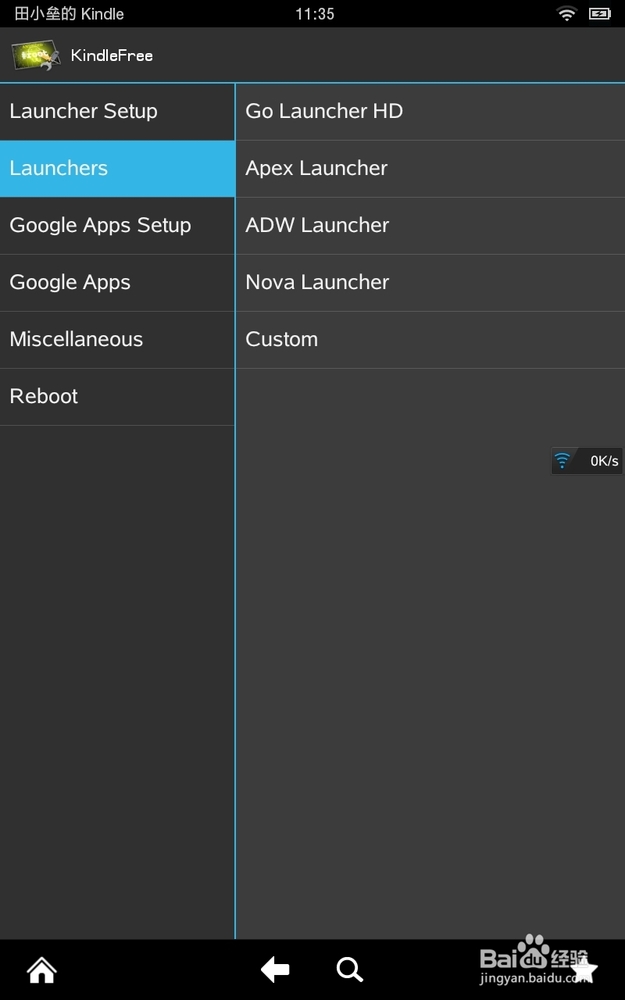The image size is (625, 1000).
Task: Open Google Apps Setup section
Action: pos(117,225)
